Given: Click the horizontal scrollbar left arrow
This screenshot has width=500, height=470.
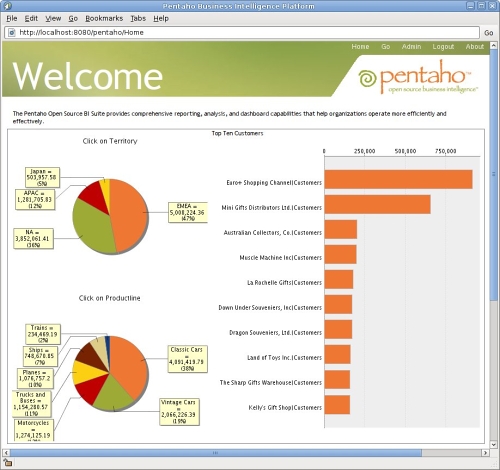Looking at the screenshot, I should 6,453.
